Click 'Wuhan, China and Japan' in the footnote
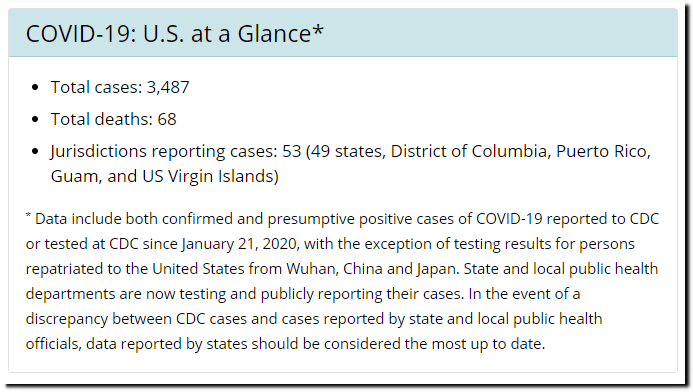Image resolution: width=693 pixels, height=392 pixels. (372, 269)
